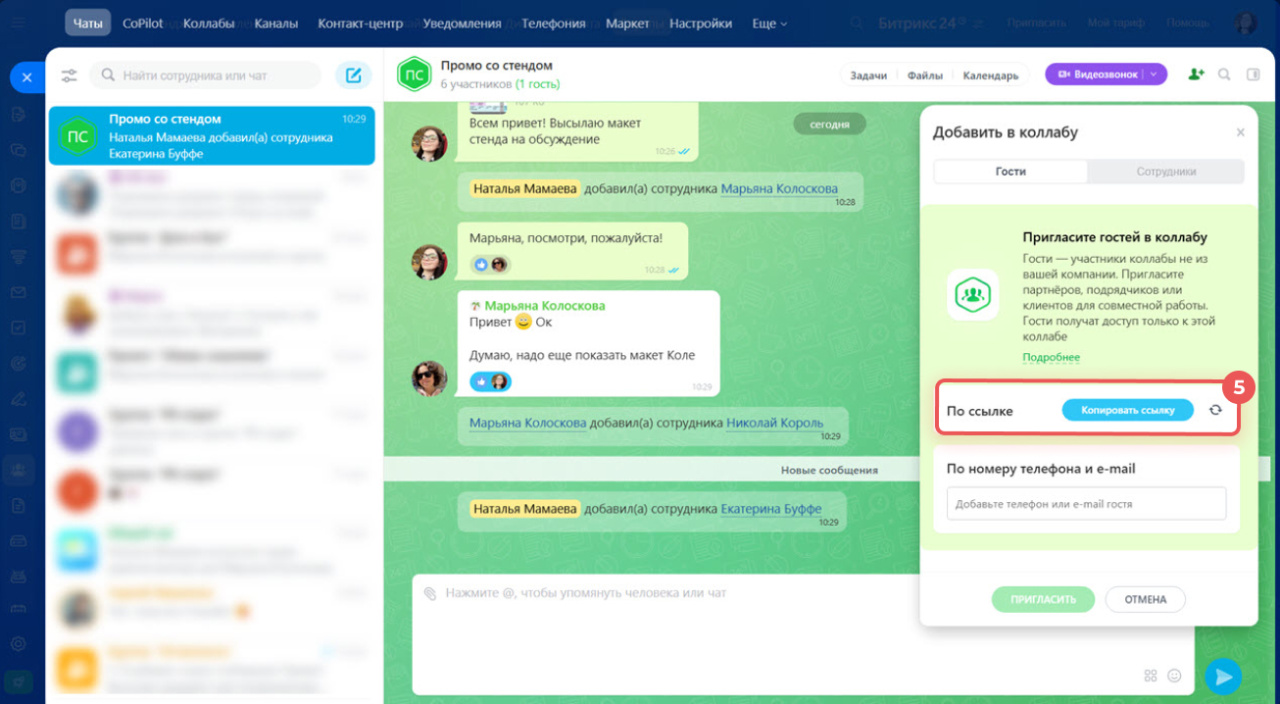This screenshot has height=704, width=1280.
Task: Click the ПРИГЛАСИТЬ button
Action: tap(1042, 599)
